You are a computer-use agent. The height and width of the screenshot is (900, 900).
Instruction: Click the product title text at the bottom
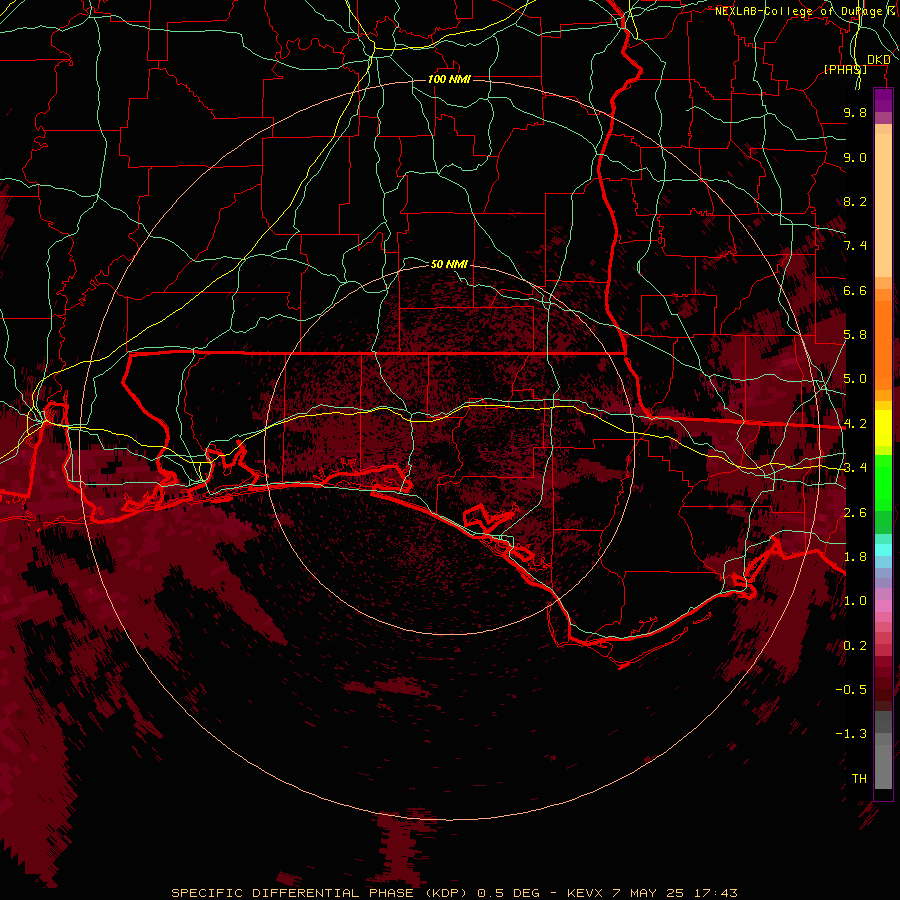point(455,893)
